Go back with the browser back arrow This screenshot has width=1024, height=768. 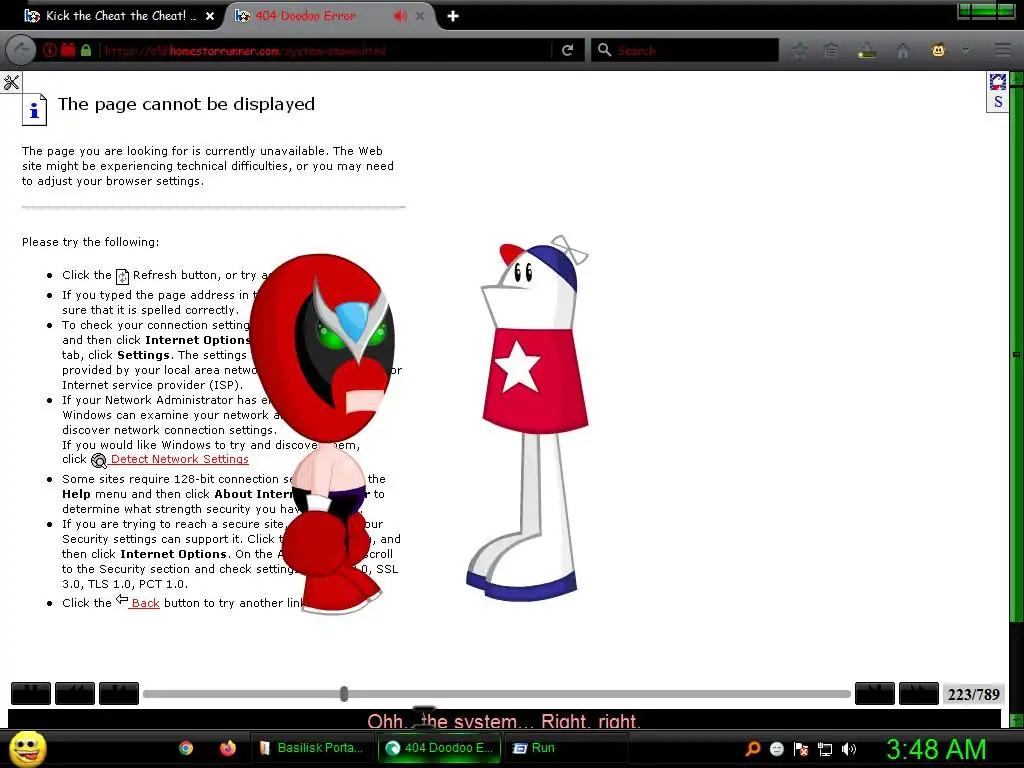pyautogui.click(x=21, y=50)
